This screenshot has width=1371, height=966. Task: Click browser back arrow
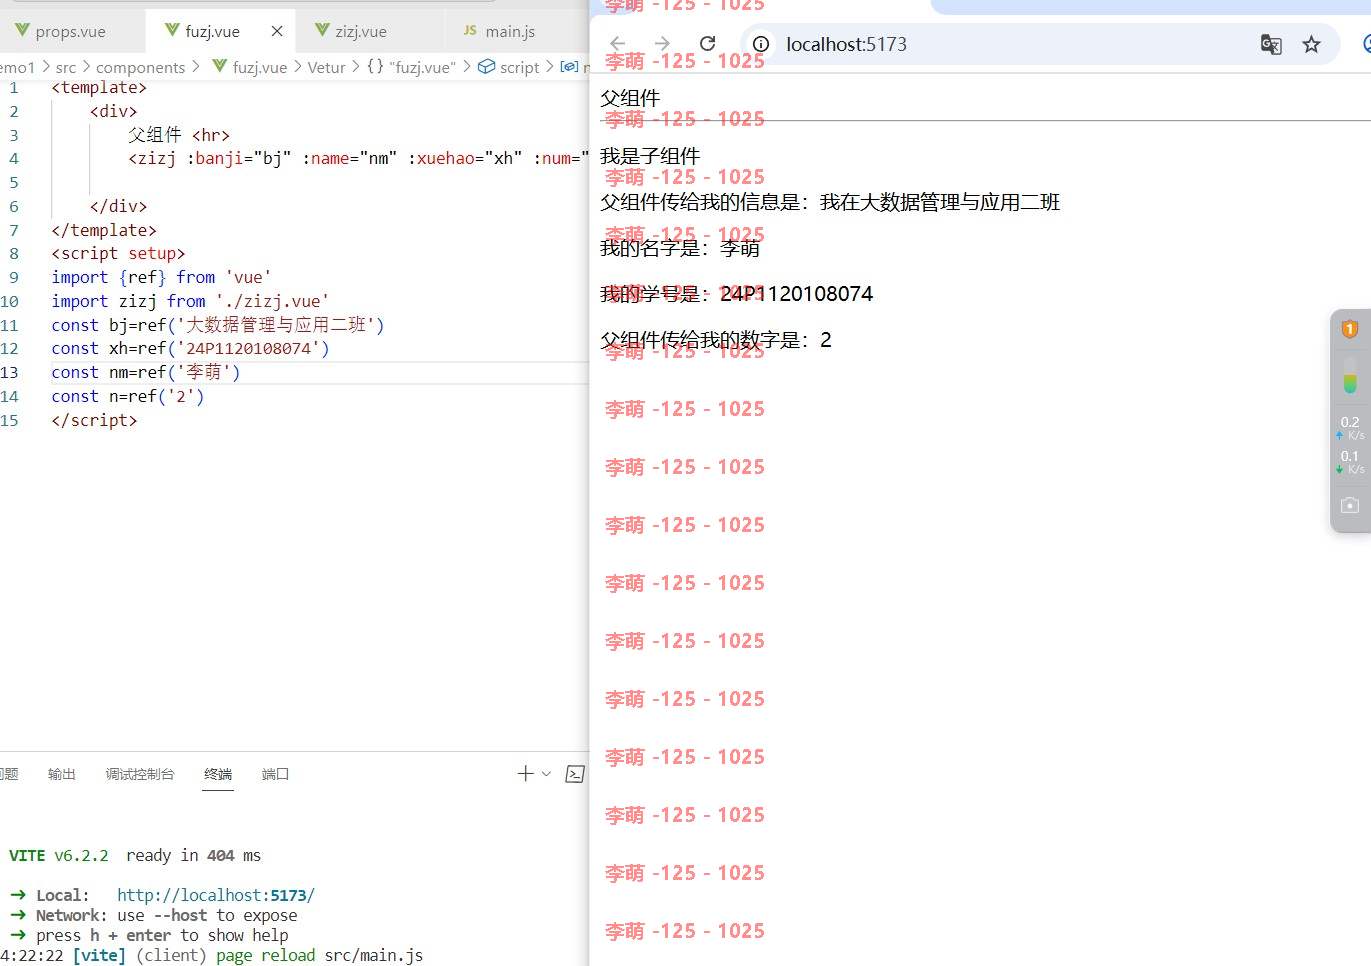(618, 44)
